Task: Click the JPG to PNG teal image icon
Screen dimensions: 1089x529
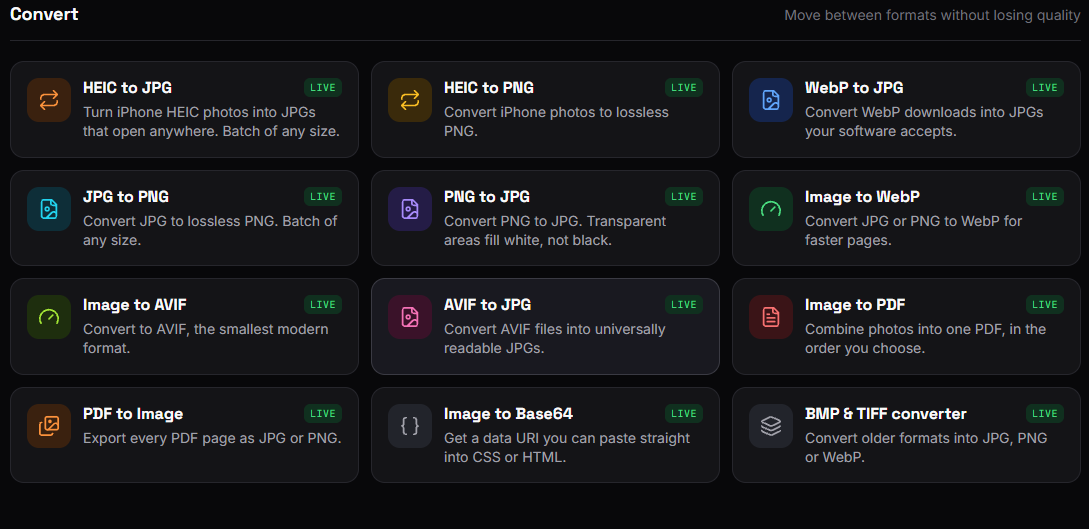Action: click(49, 209)
